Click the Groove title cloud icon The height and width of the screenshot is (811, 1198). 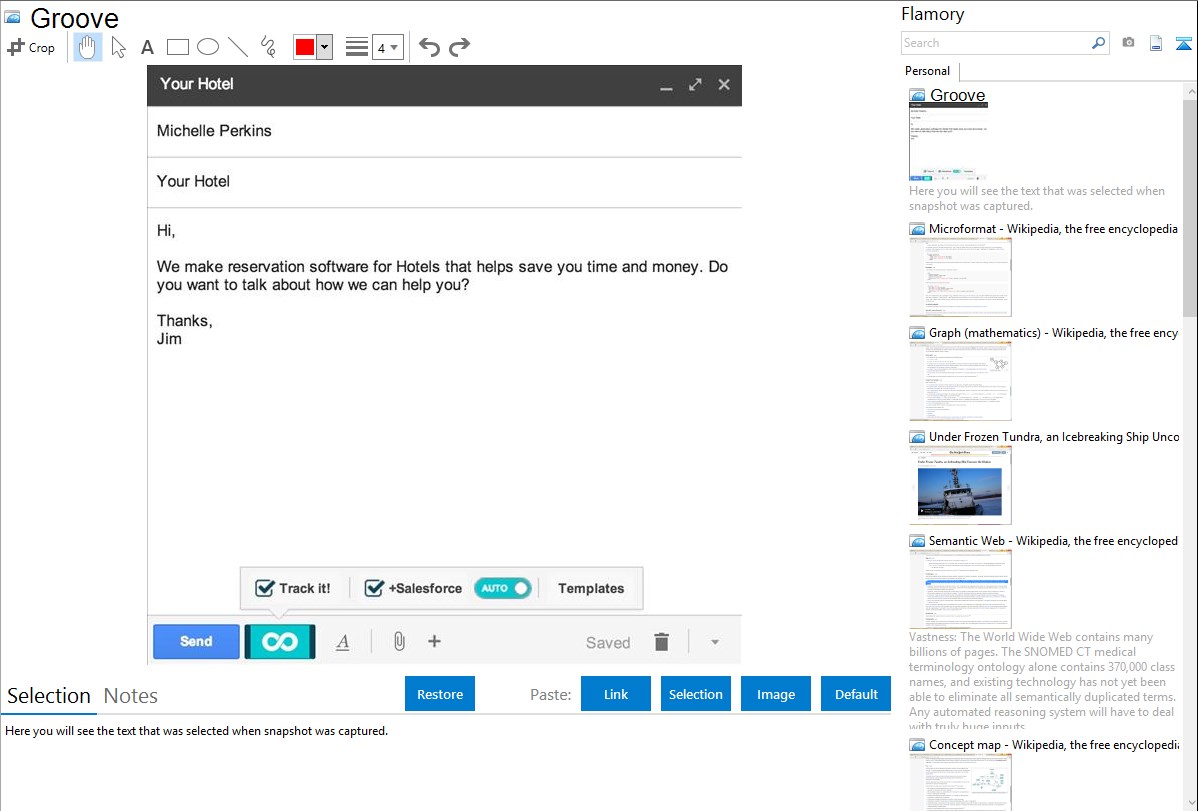tap(12, 17)
